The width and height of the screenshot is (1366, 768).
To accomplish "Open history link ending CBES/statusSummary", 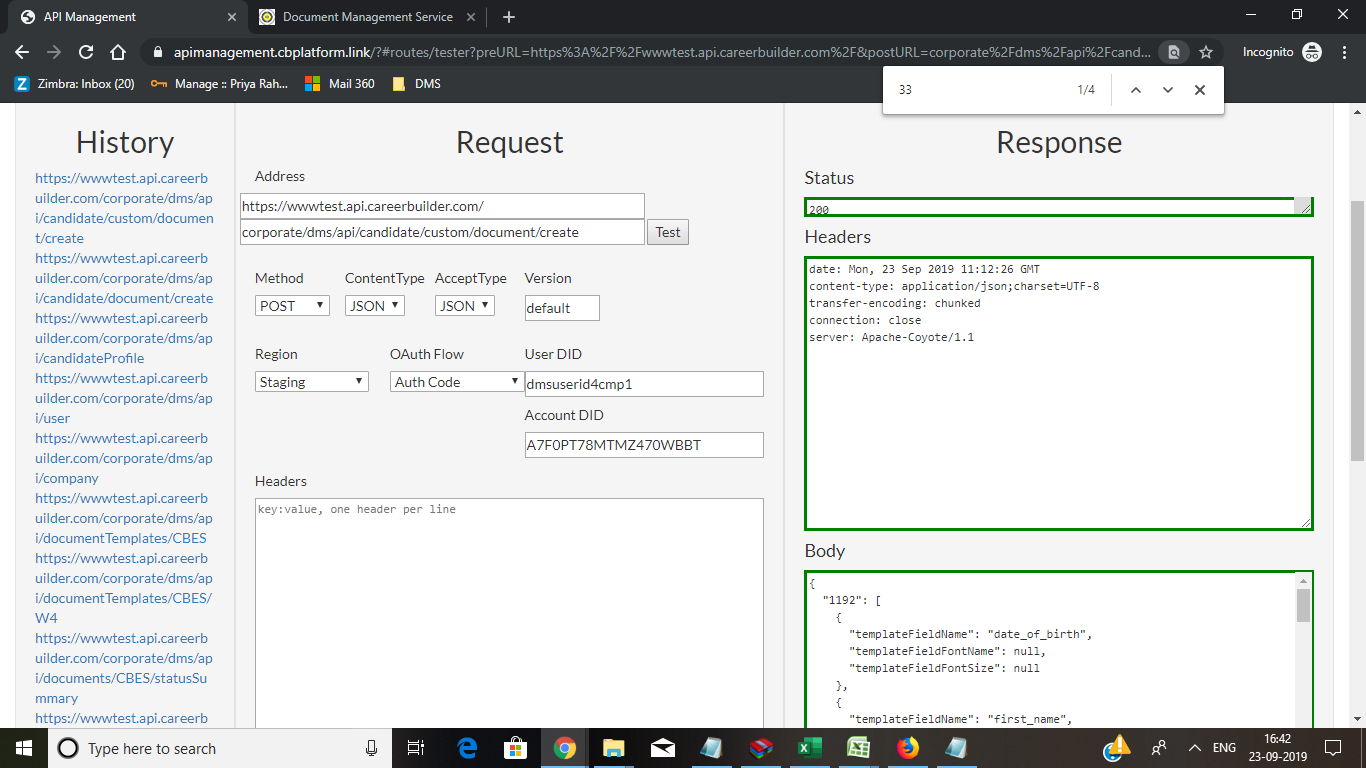I will pyautogui.click(x=124, y=668).
